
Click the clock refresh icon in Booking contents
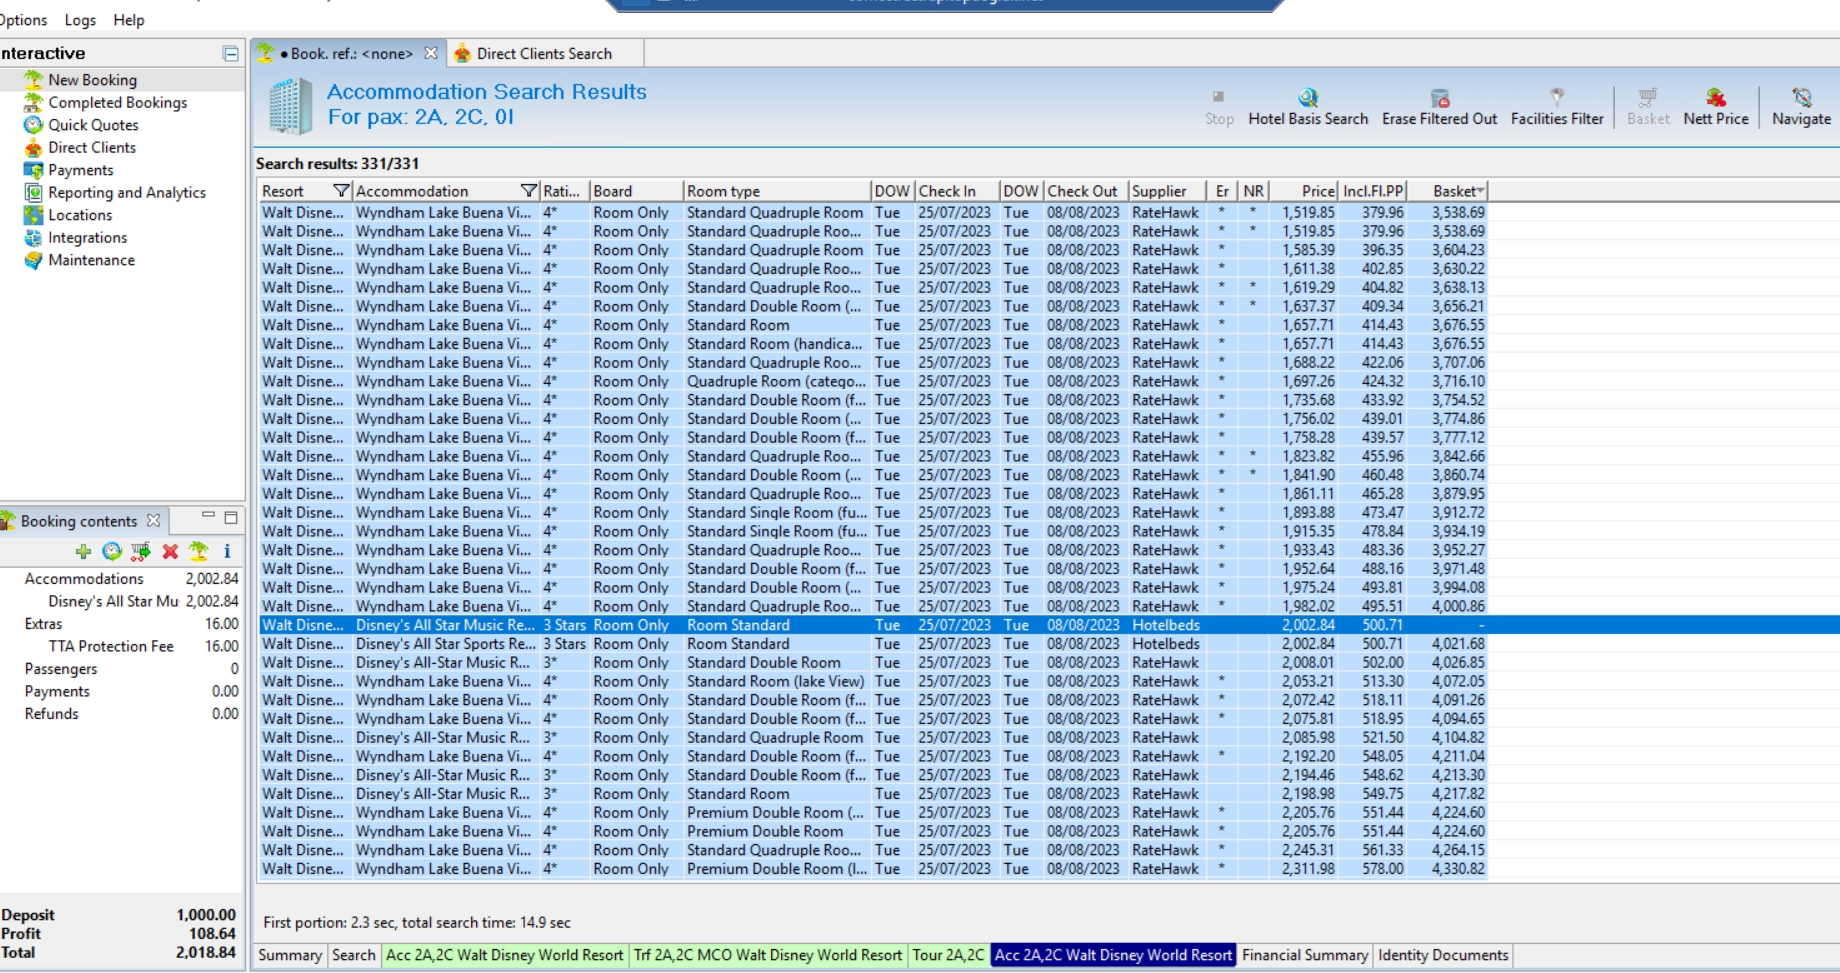112,551
